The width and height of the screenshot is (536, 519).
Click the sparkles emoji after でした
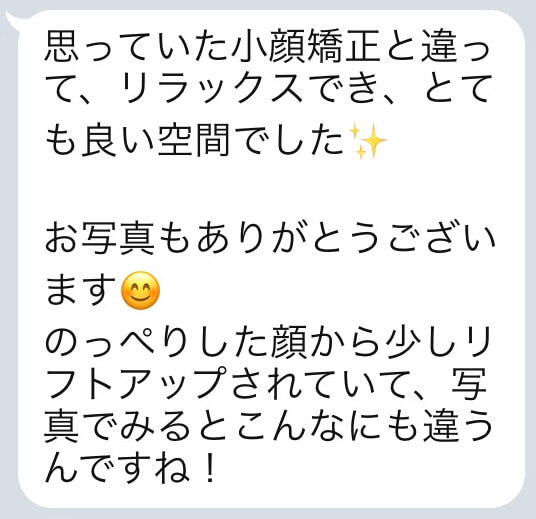(x=367, y=141)
